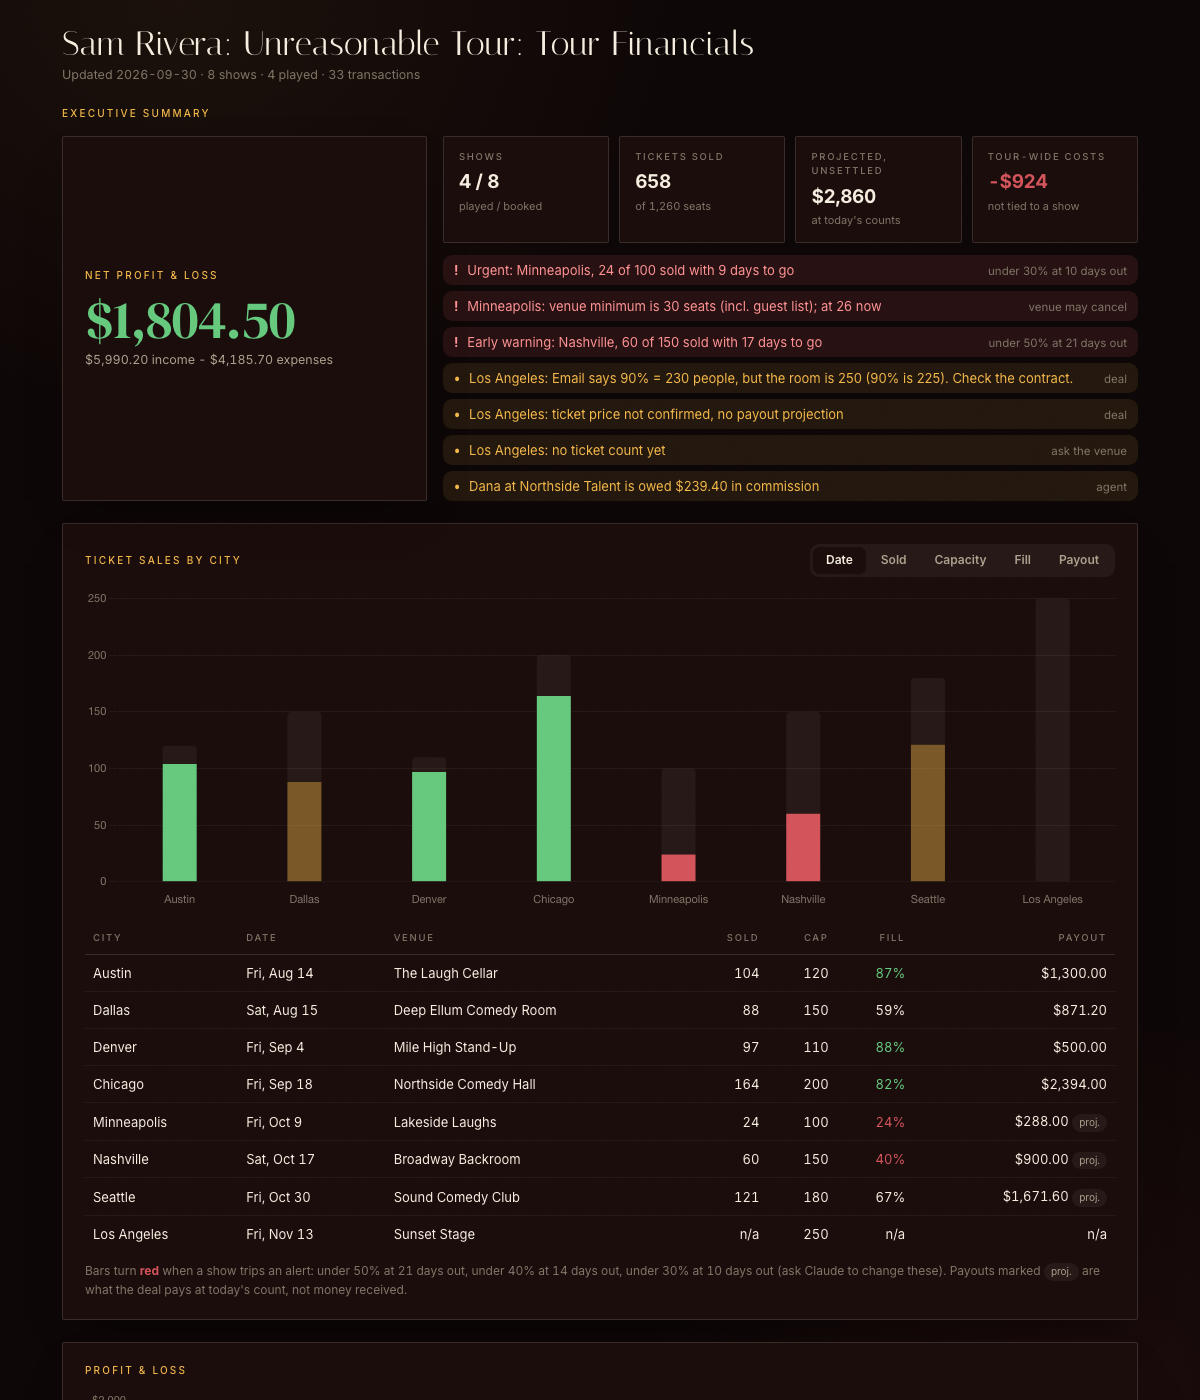The height and width of the screenshot is (1400, 1200).
Task: Click the PAYOUT column header
Action: pos(1082,938)
